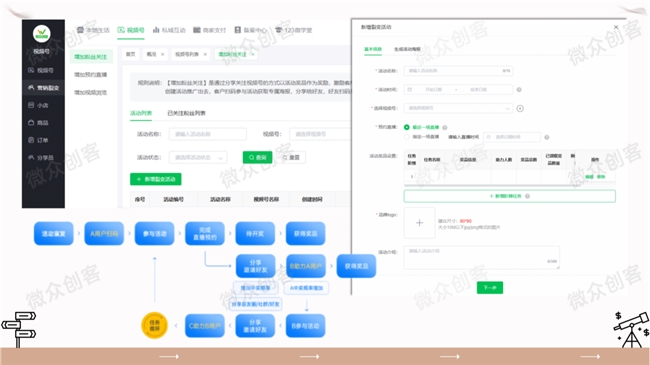Click the green 新增裂变活动 button
The image size is (650, 365).
pos(156,179)
